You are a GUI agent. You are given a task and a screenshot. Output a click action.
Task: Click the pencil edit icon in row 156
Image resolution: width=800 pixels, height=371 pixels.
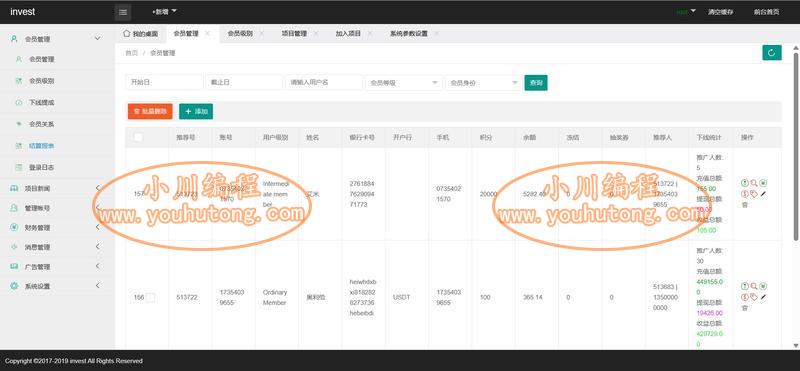[763, 297]
